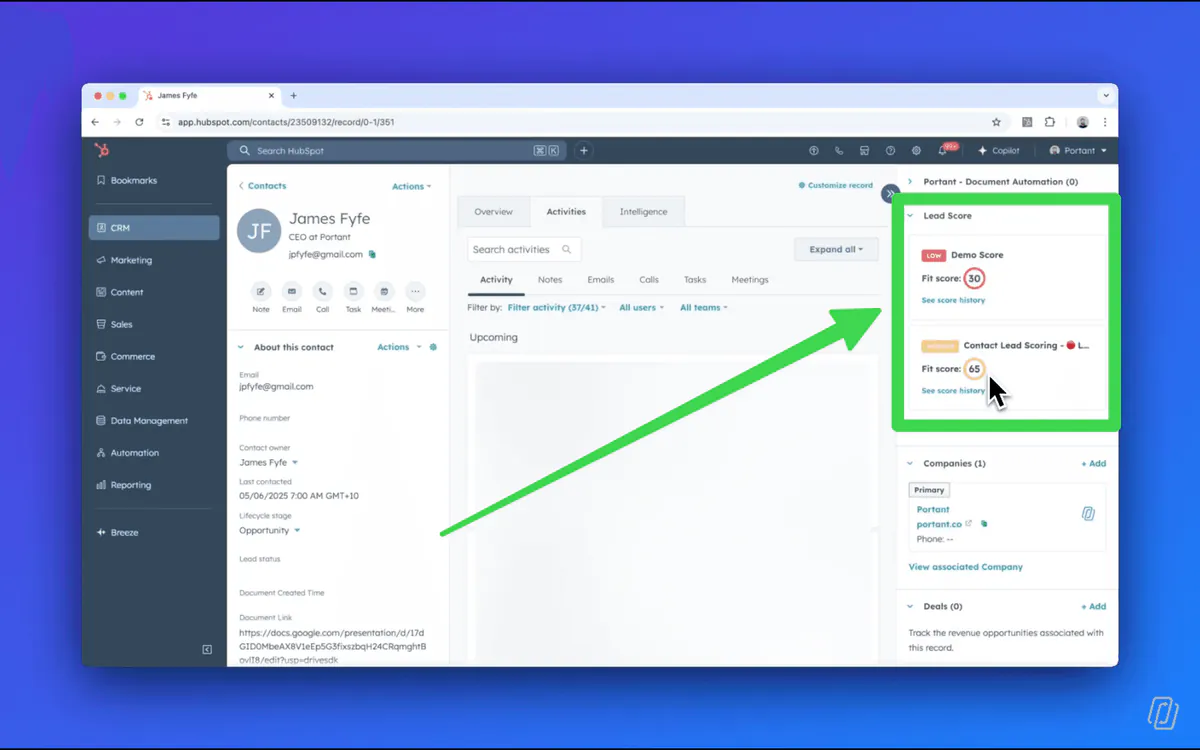Collapse the Lead Score section
Viewport: 1200px width, 750px height.
(910, 216)
